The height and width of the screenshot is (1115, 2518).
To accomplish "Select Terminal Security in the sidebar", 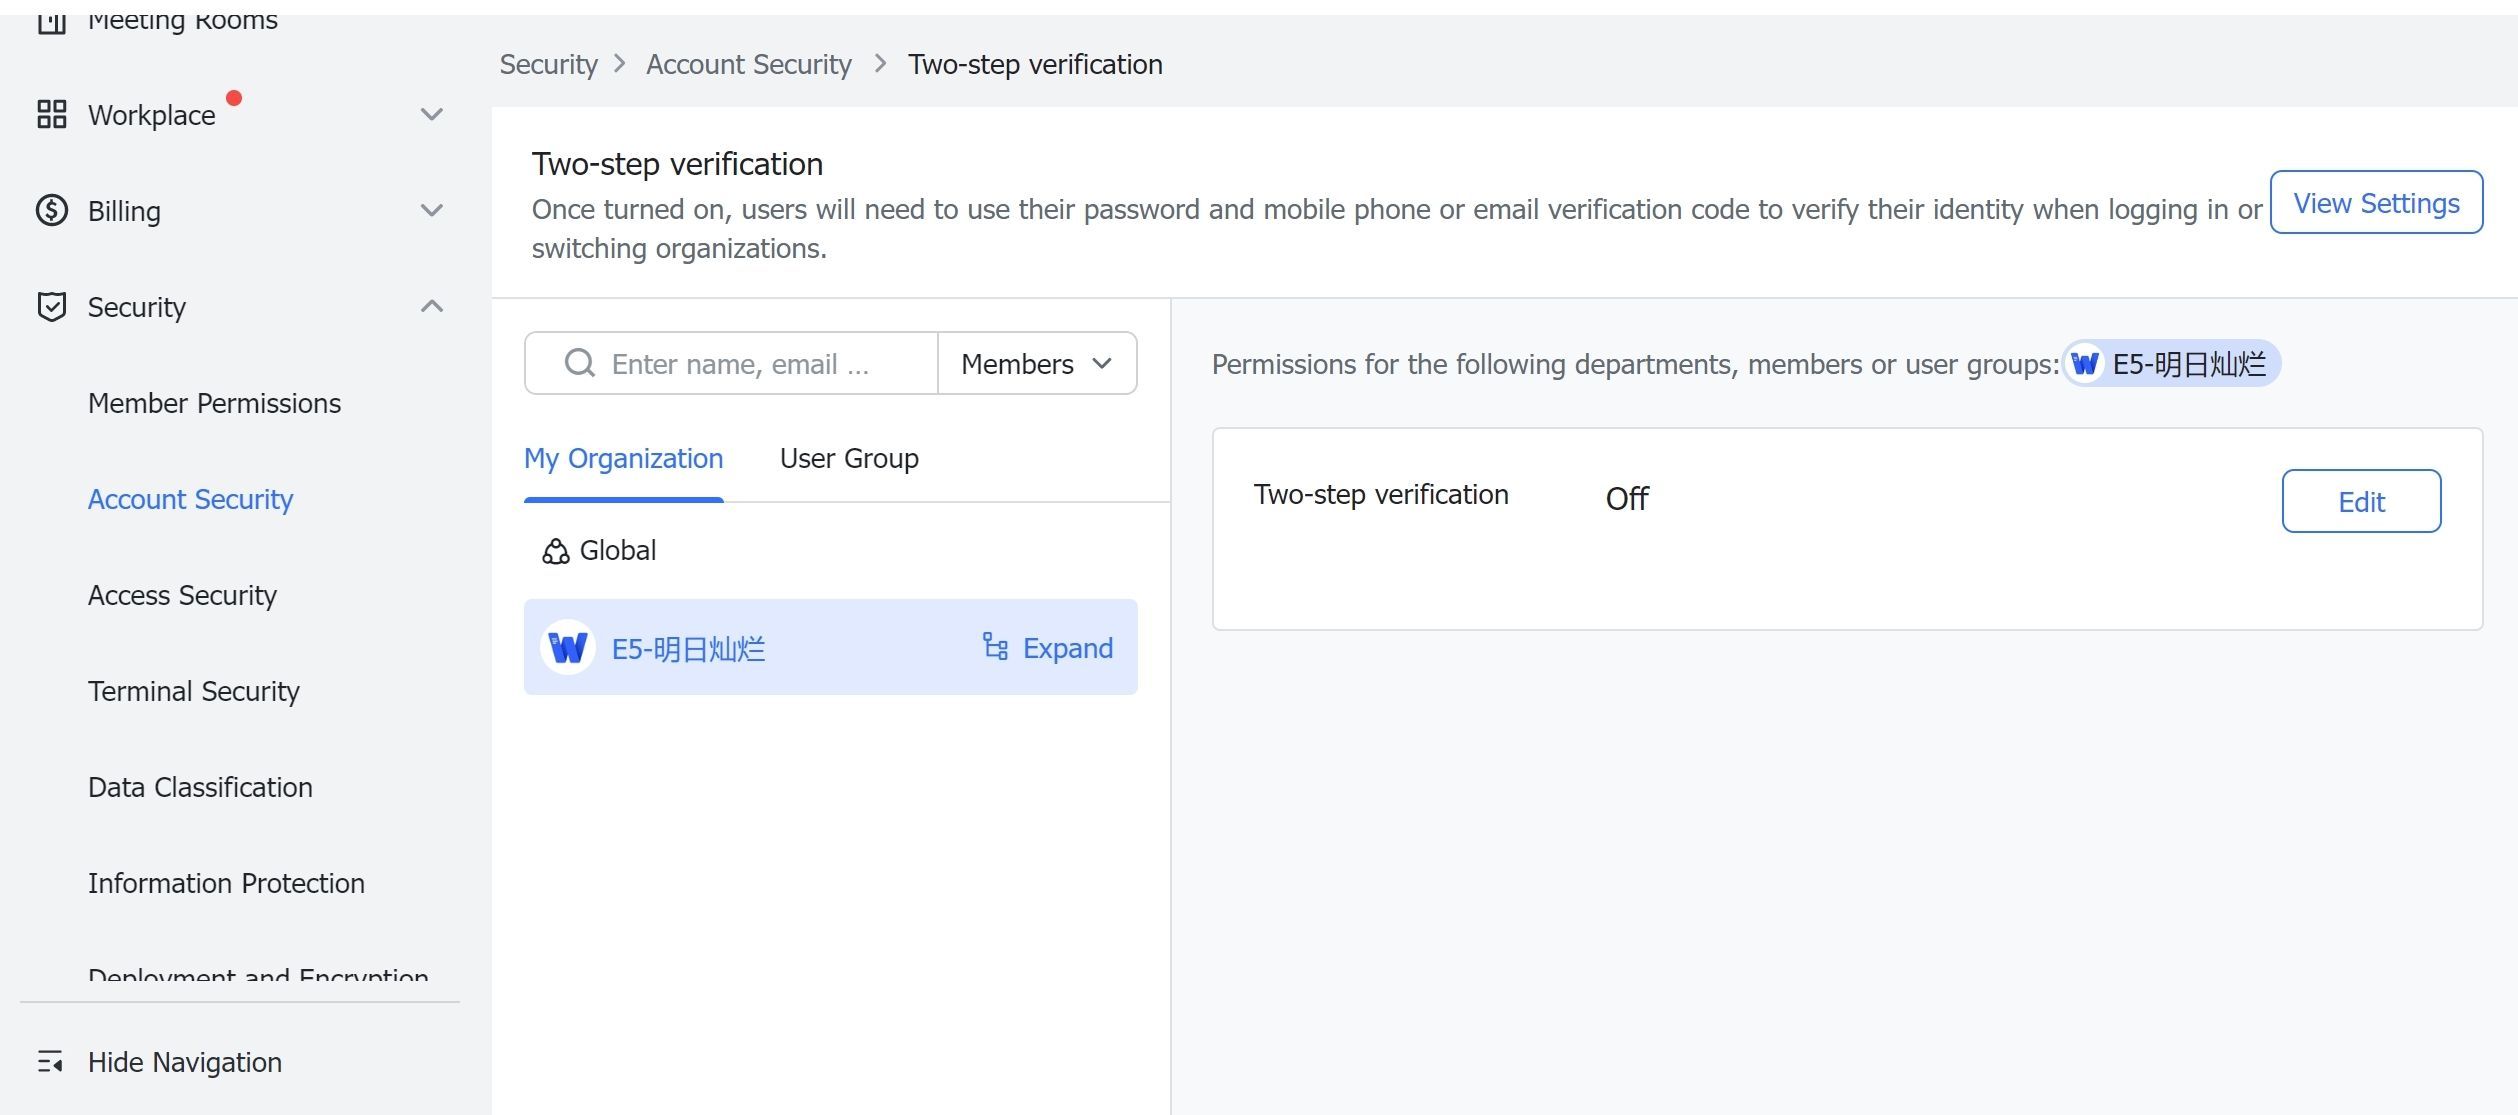I will (x=193, y=690).
